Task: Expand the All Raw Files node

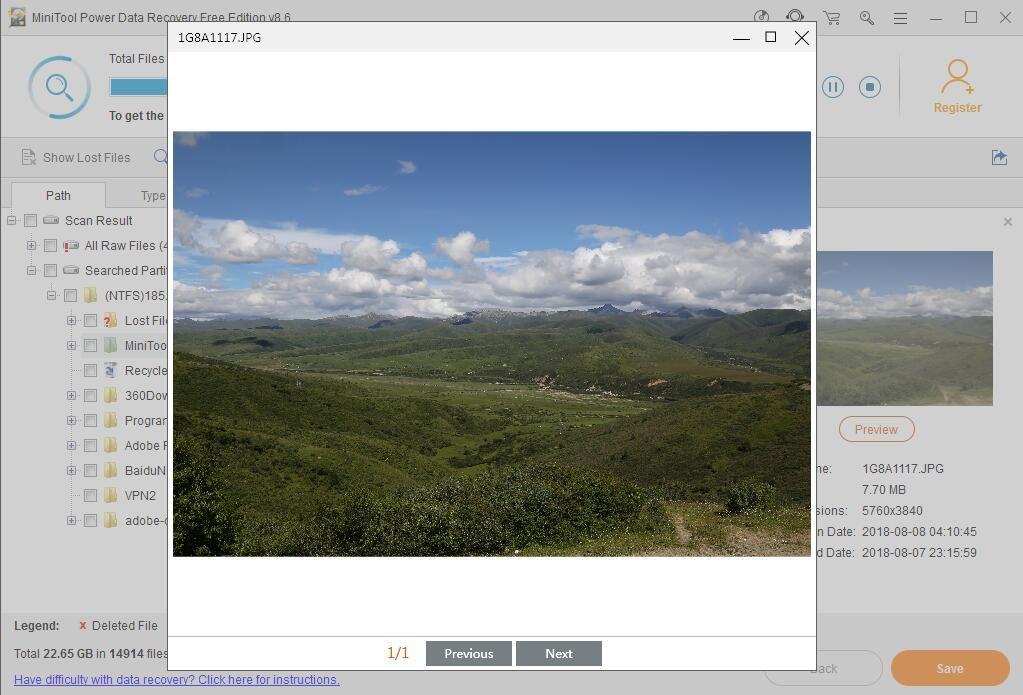Action: click(31, 246)
